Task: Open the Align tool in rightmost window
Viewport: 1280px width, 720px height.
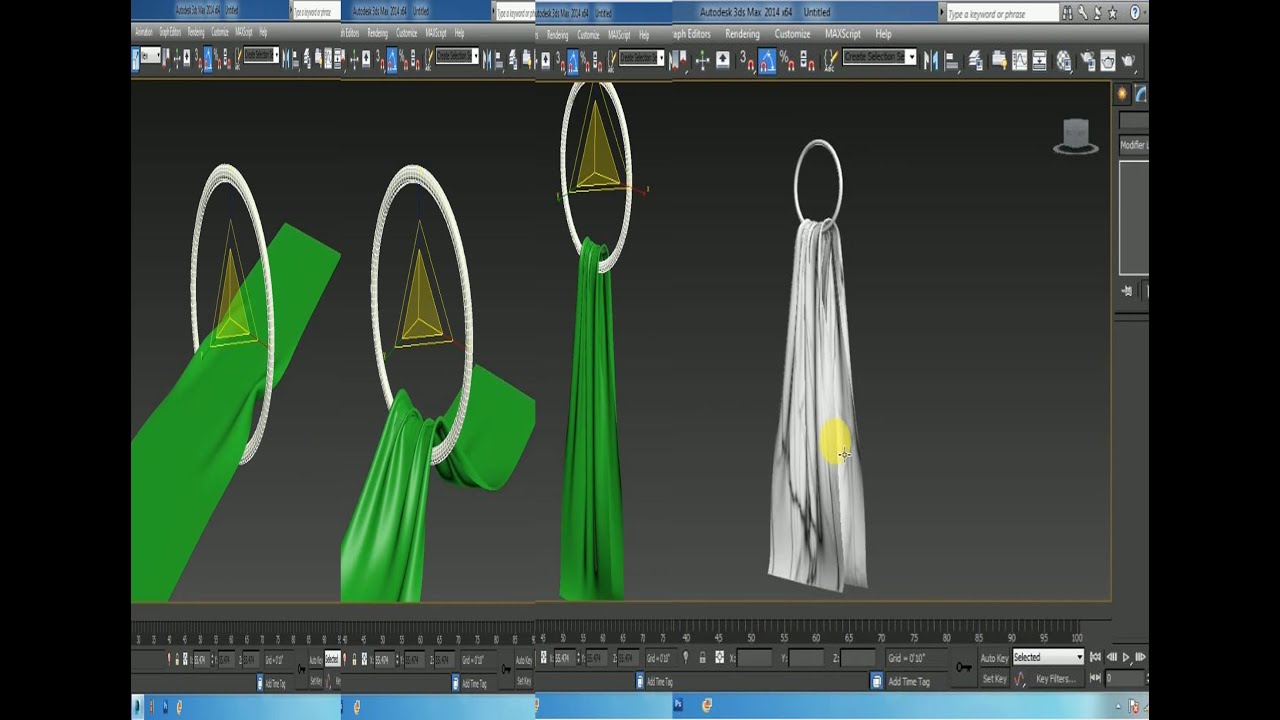Action: 951,60
